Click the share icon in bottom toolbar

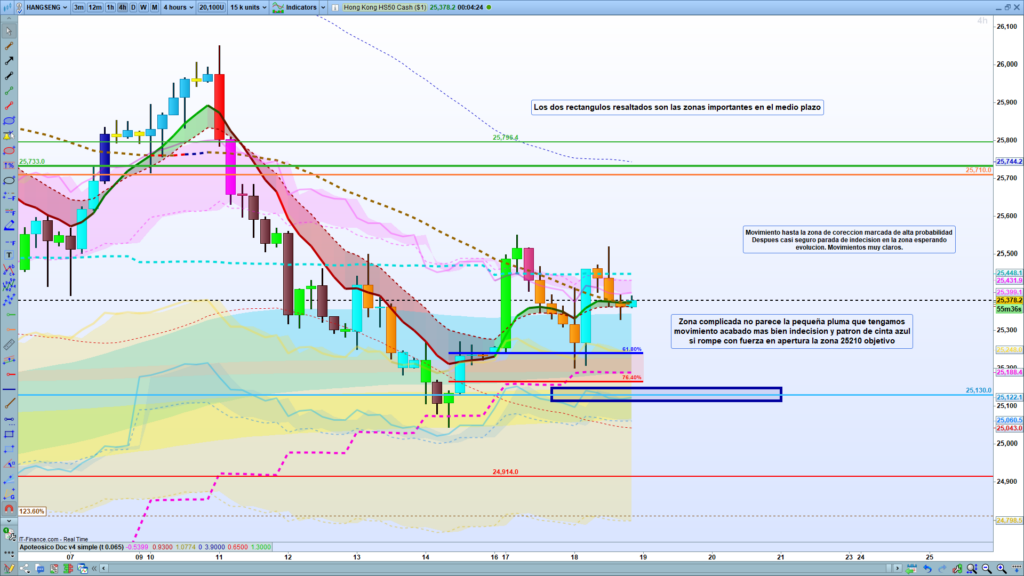tap(24, 568)
